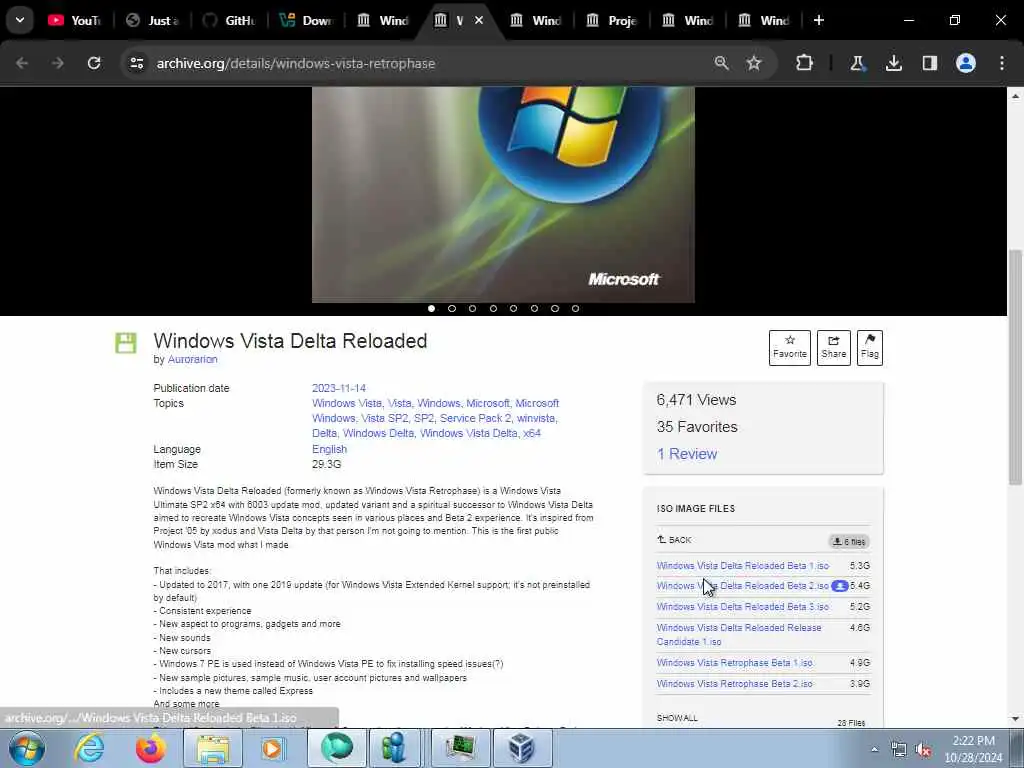
Task: Select the first carousel dot
Action: [x=431, y=308]
